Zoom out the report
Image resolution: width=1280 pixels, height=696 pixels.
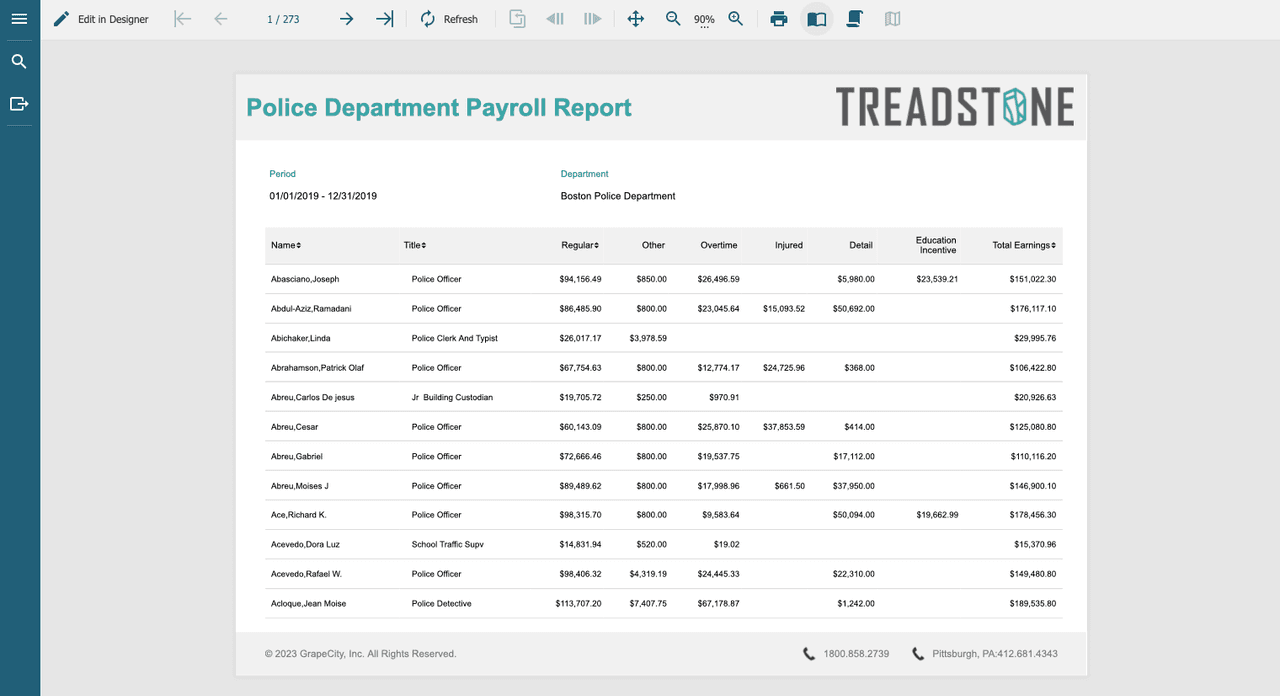(x=674, y=19)
